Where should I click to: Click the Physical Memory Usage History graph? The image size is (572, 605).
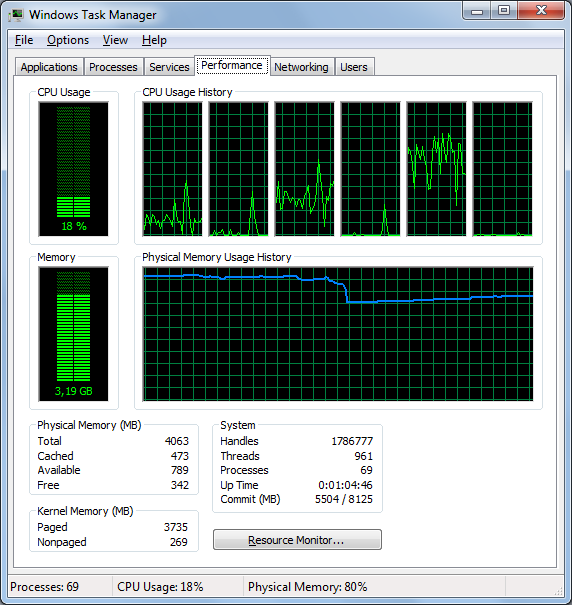pos(338,334)
